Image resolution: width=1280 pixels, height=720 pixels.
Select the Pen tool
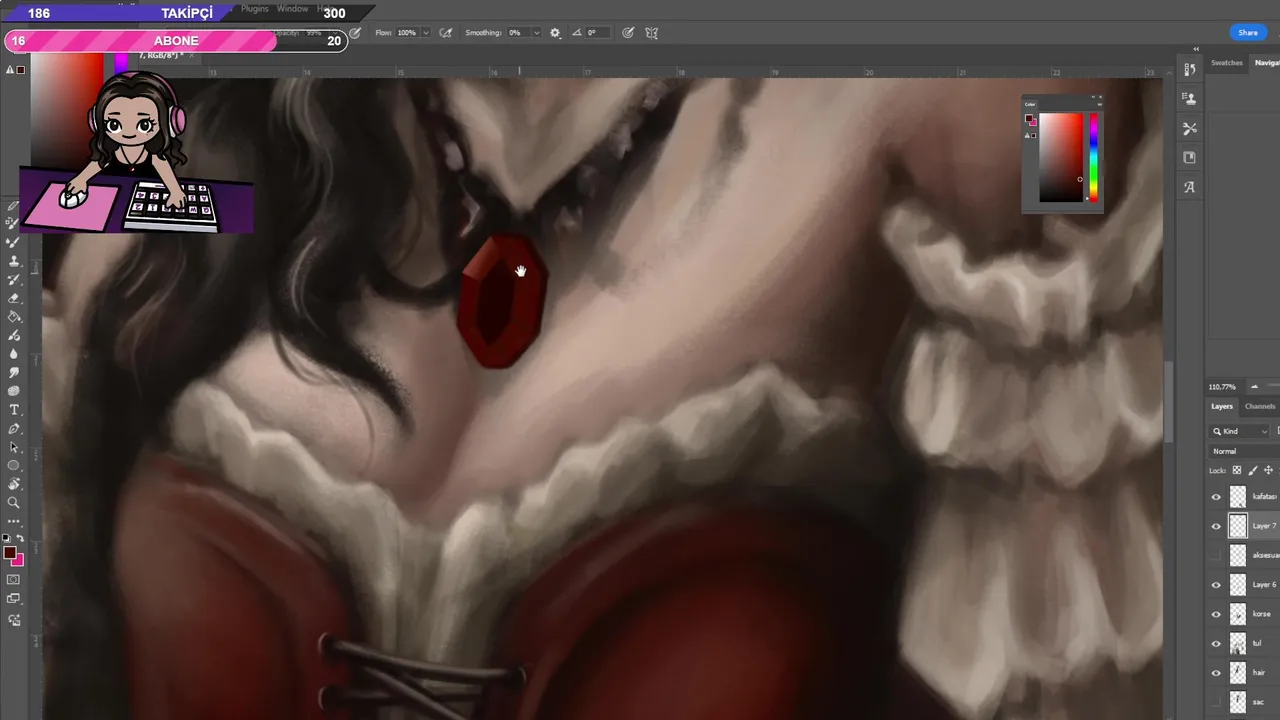(x=14, y=429)
